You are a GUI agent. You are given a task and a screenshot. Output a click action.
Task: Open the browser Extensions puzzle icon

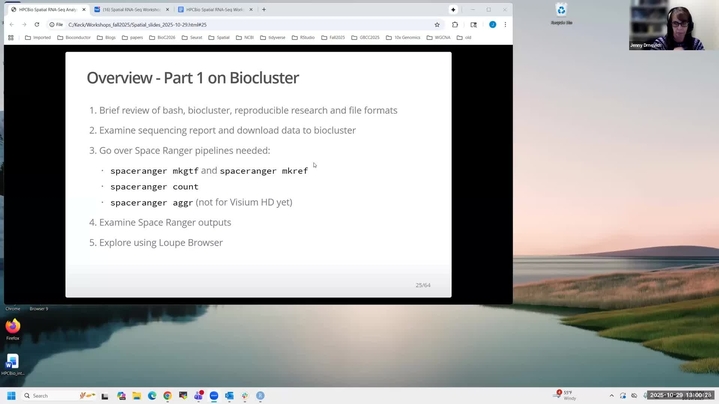[x=455, y=24]
